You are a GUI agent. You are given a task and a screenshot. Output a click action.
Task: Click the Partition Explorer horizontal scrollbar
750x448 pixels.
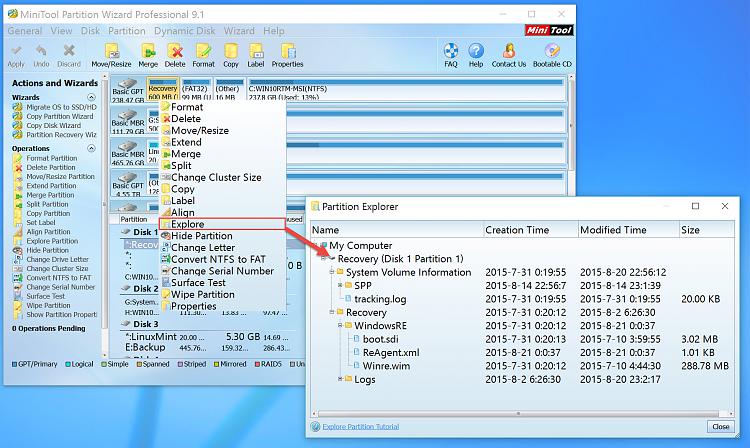[x=518, y=414]
